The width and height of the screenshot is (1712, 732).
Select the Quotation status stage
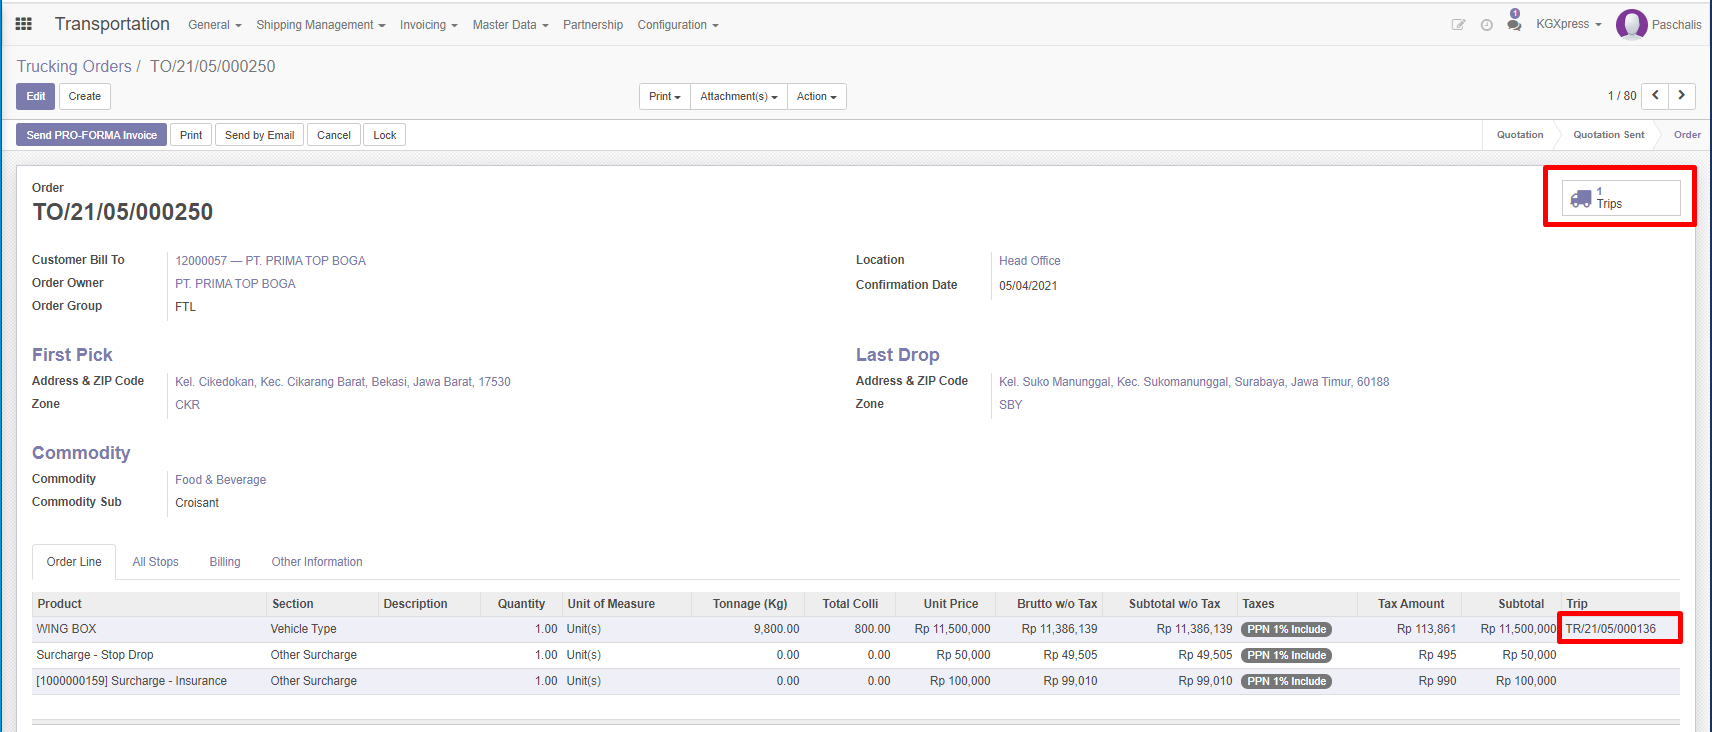pyautogui.click(x=1520, y=135)
